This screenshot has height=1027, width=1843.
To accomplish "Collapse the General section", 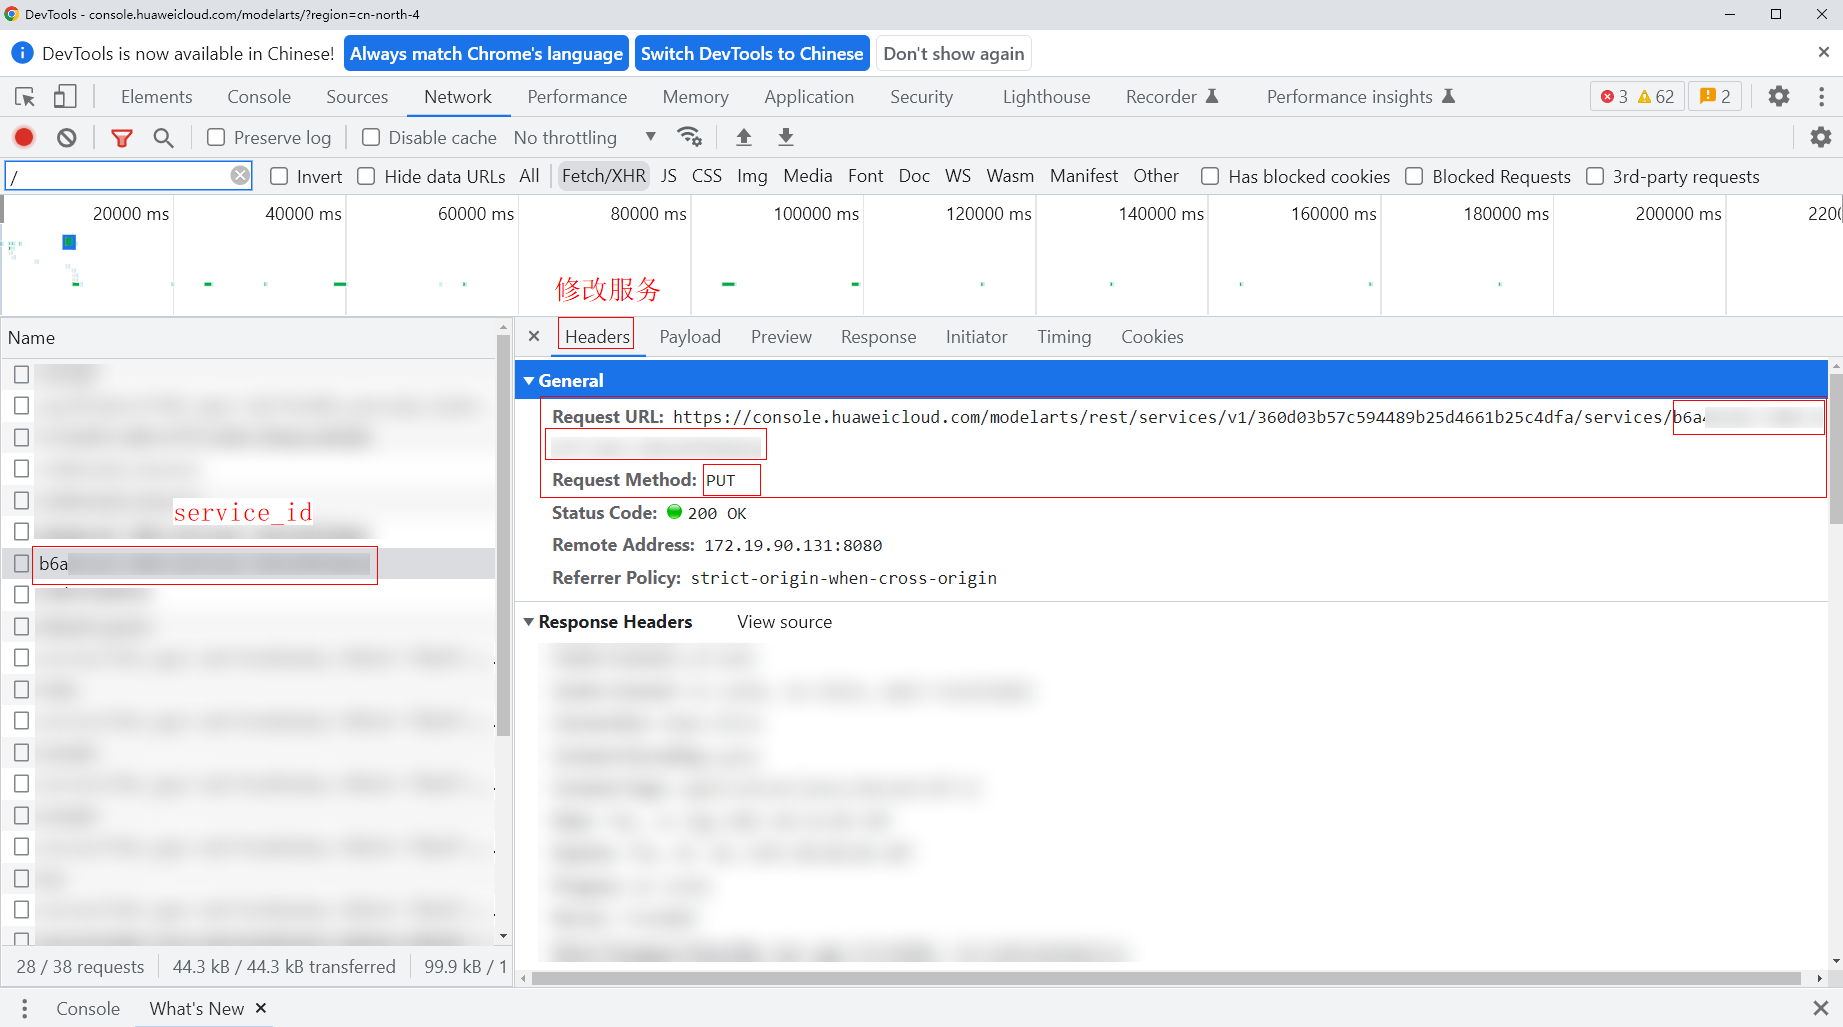I will pos(529,381).
